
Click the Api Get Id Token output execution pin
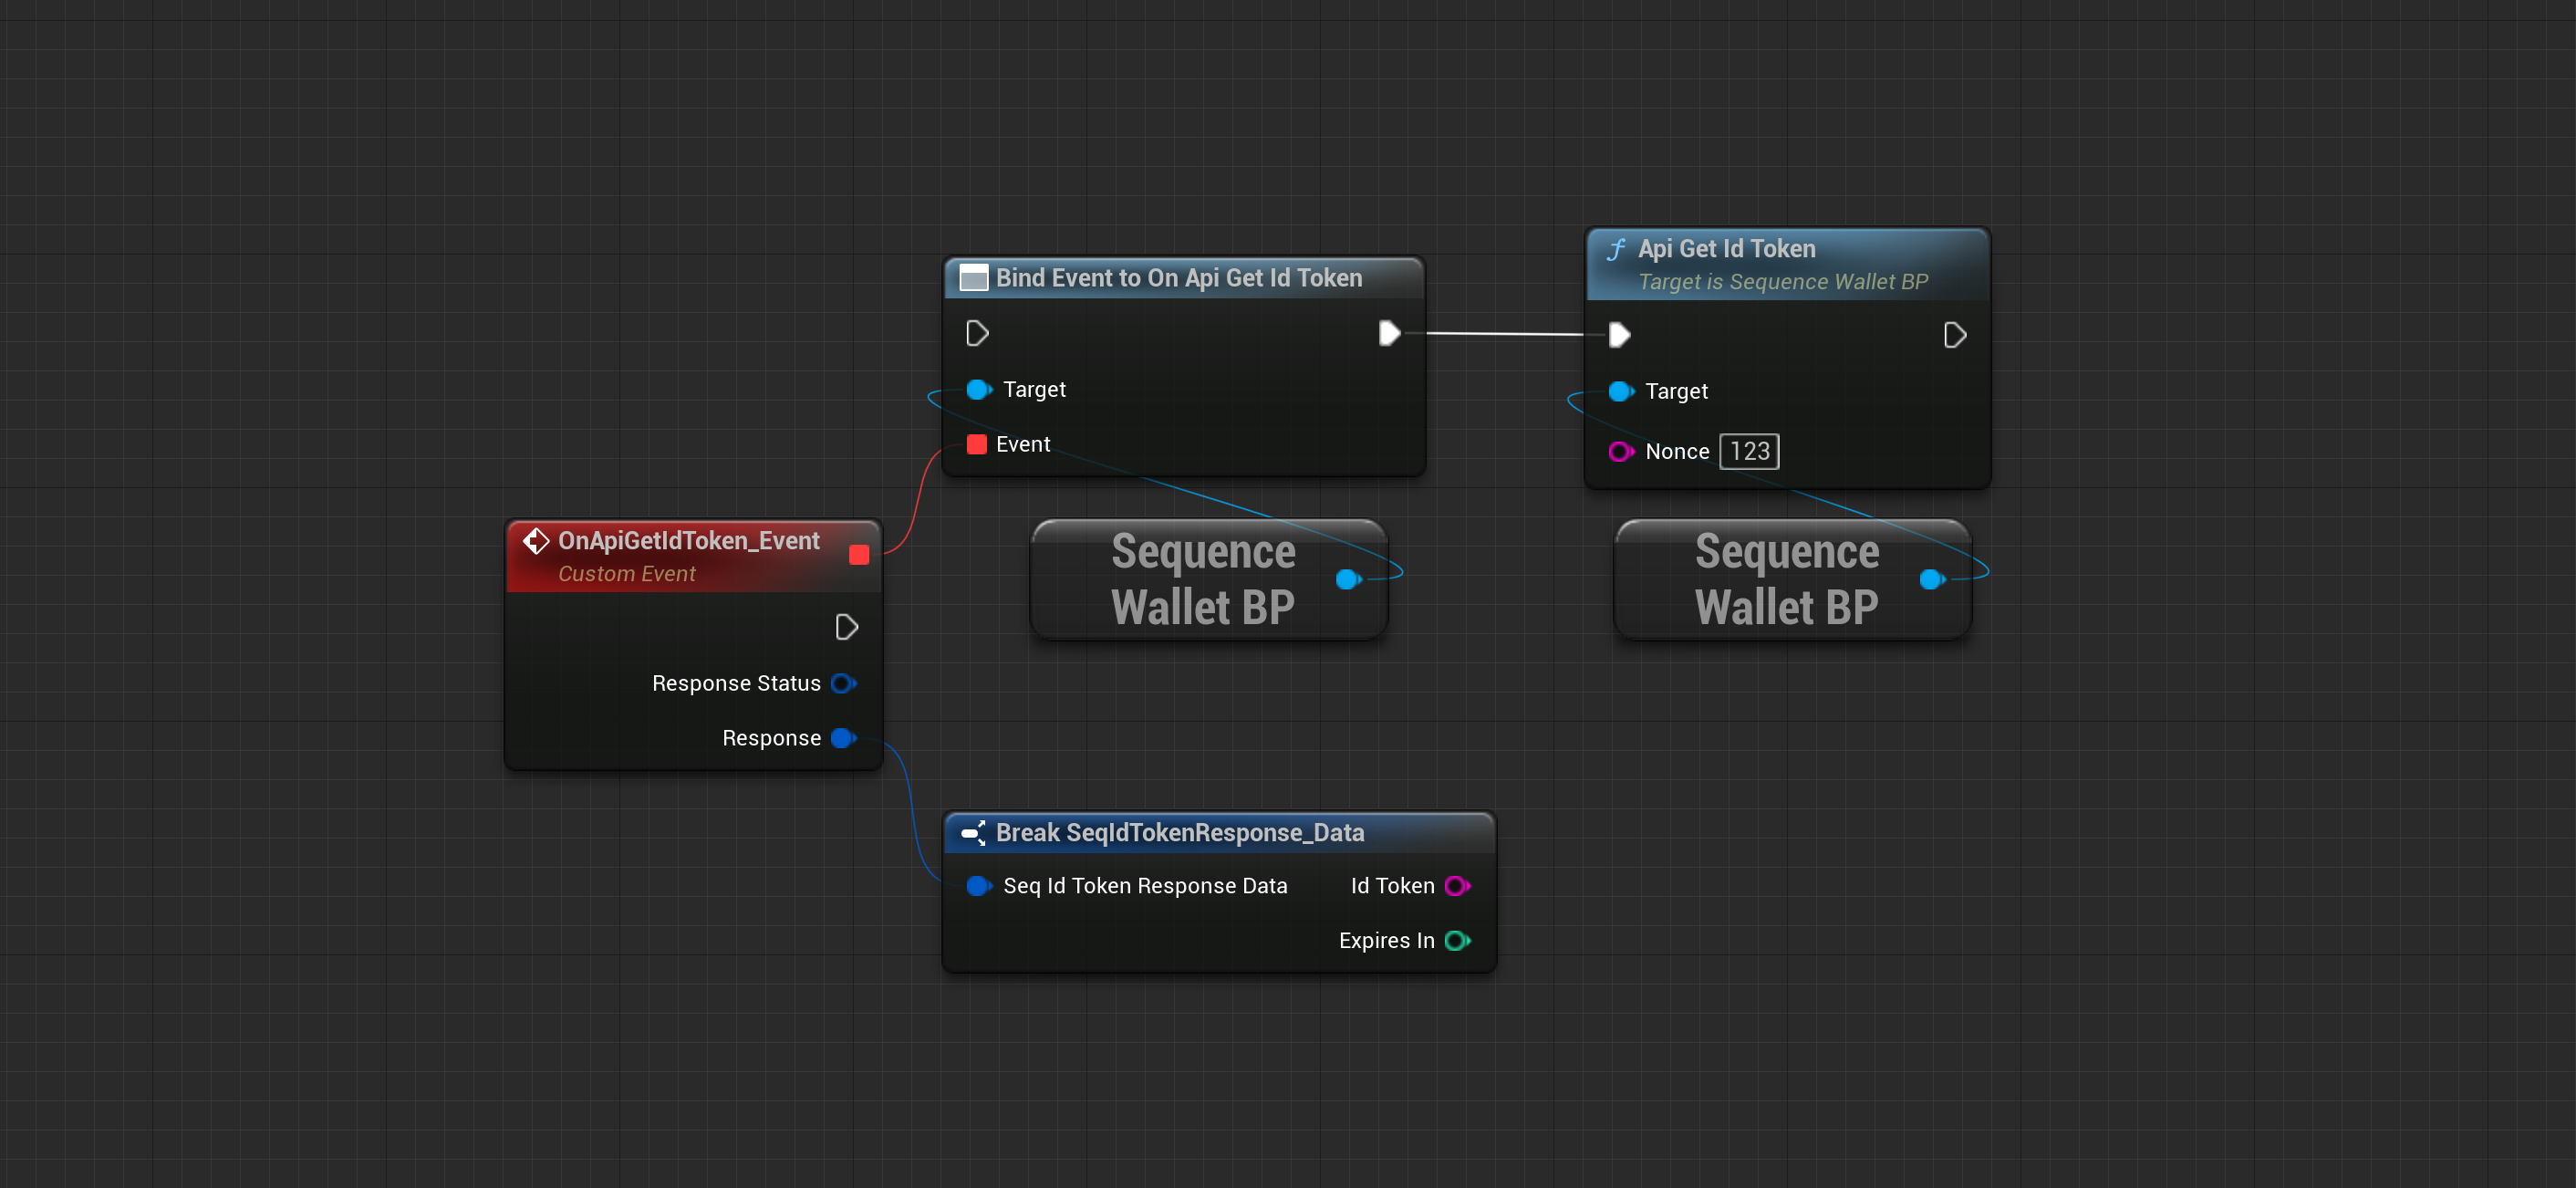pos(1954,335)
